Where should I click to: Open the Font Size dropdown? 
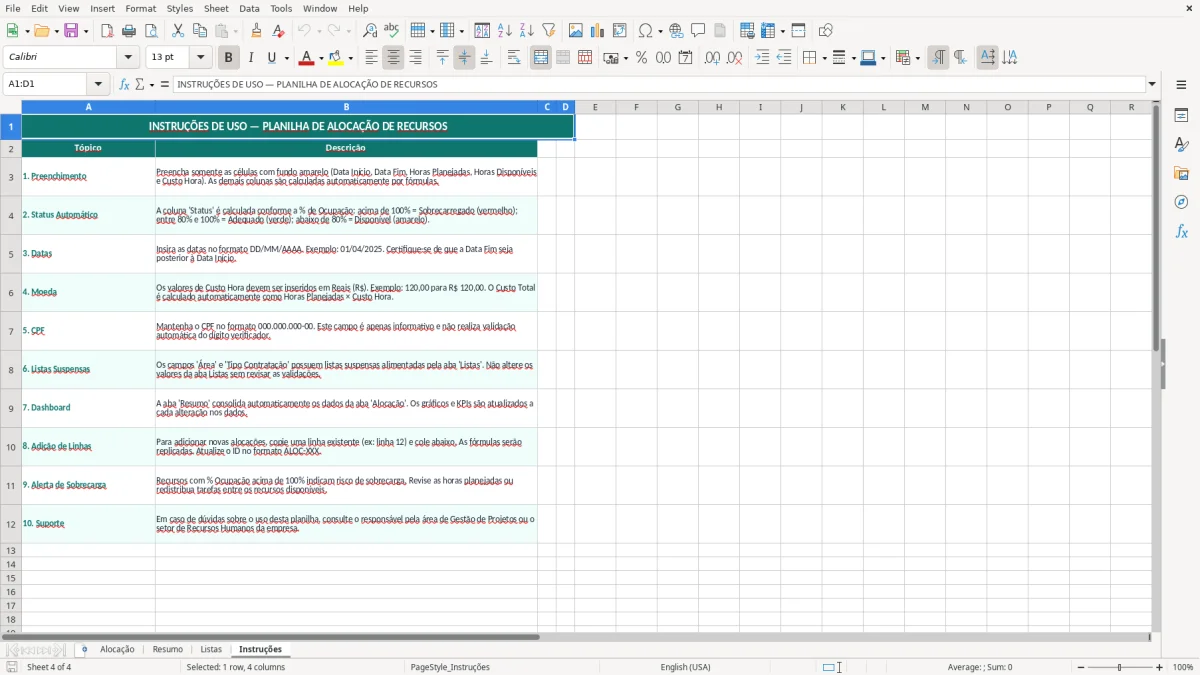click(201, 58)
